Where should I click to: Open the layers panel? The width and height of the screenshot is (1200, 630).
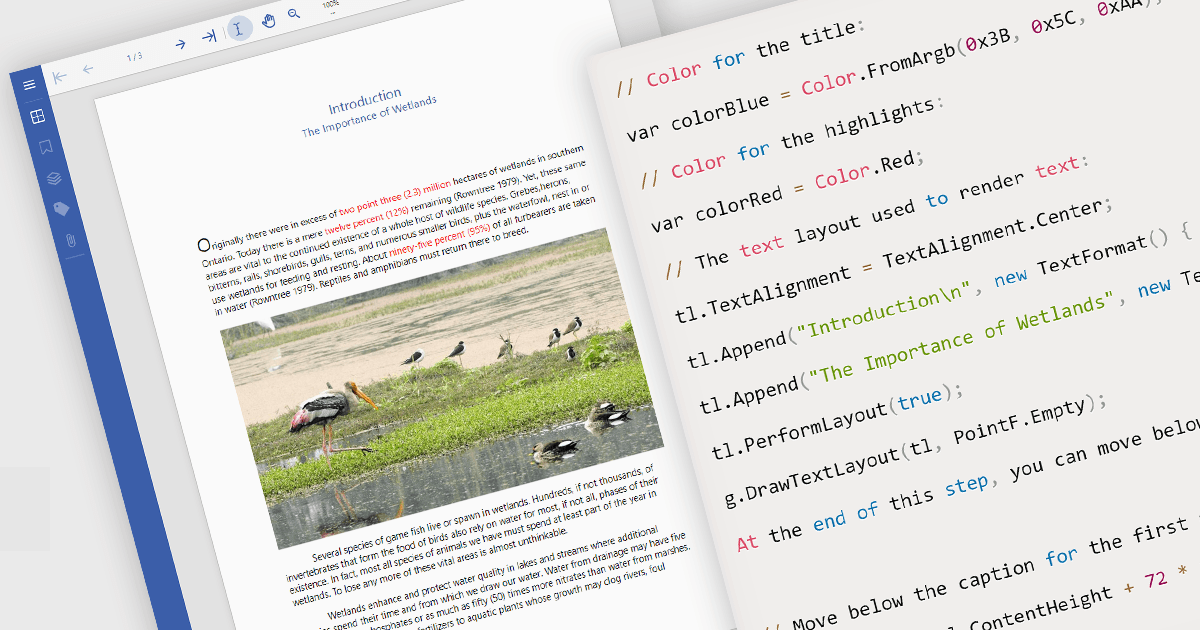pos(54,178)
